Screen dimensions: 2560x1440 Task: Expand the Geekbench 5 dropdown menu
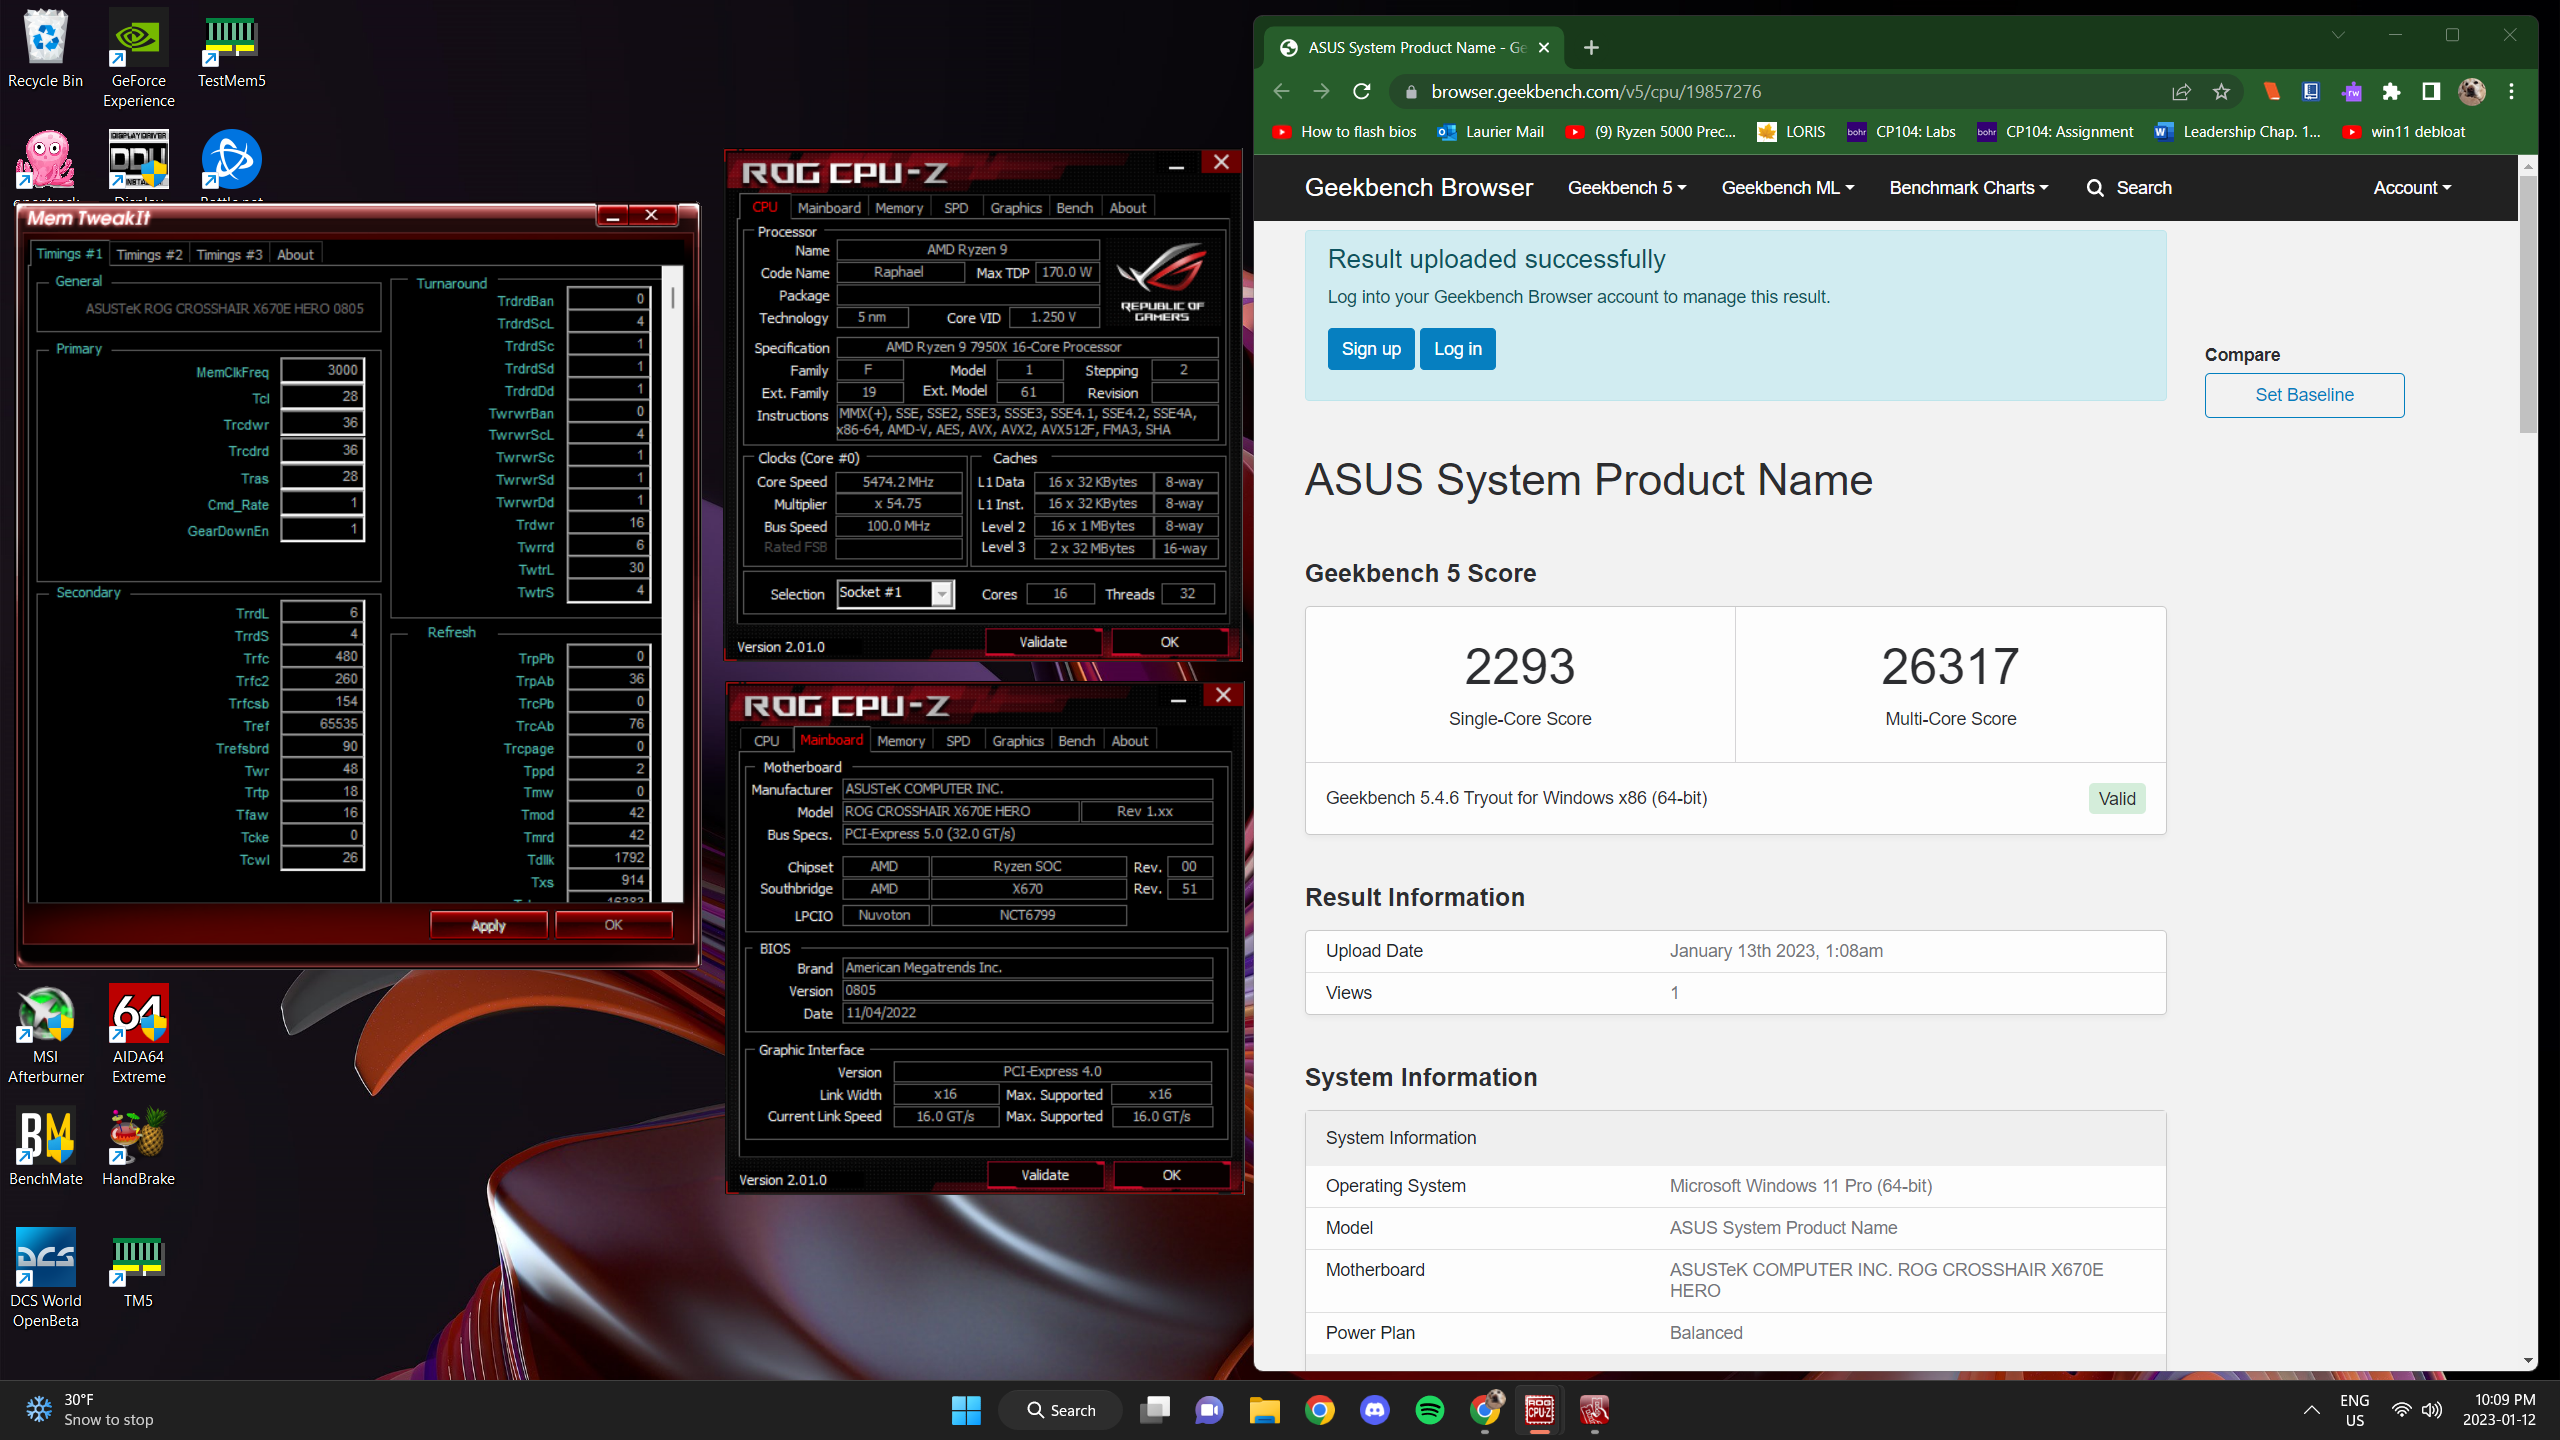(x=1627, y=188)
